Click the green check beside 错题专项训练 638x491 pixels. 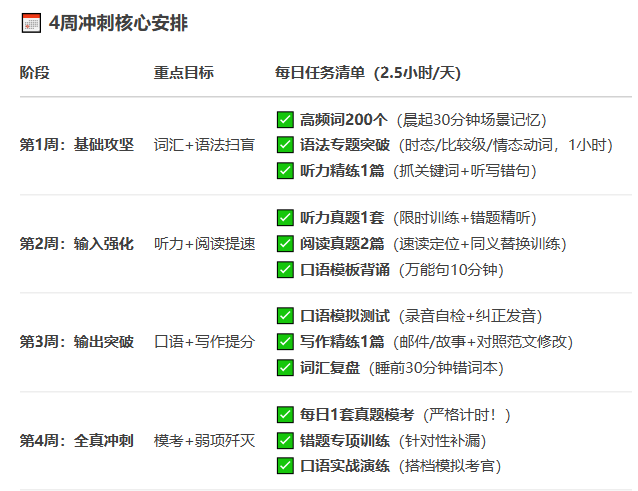coord(285,441)
